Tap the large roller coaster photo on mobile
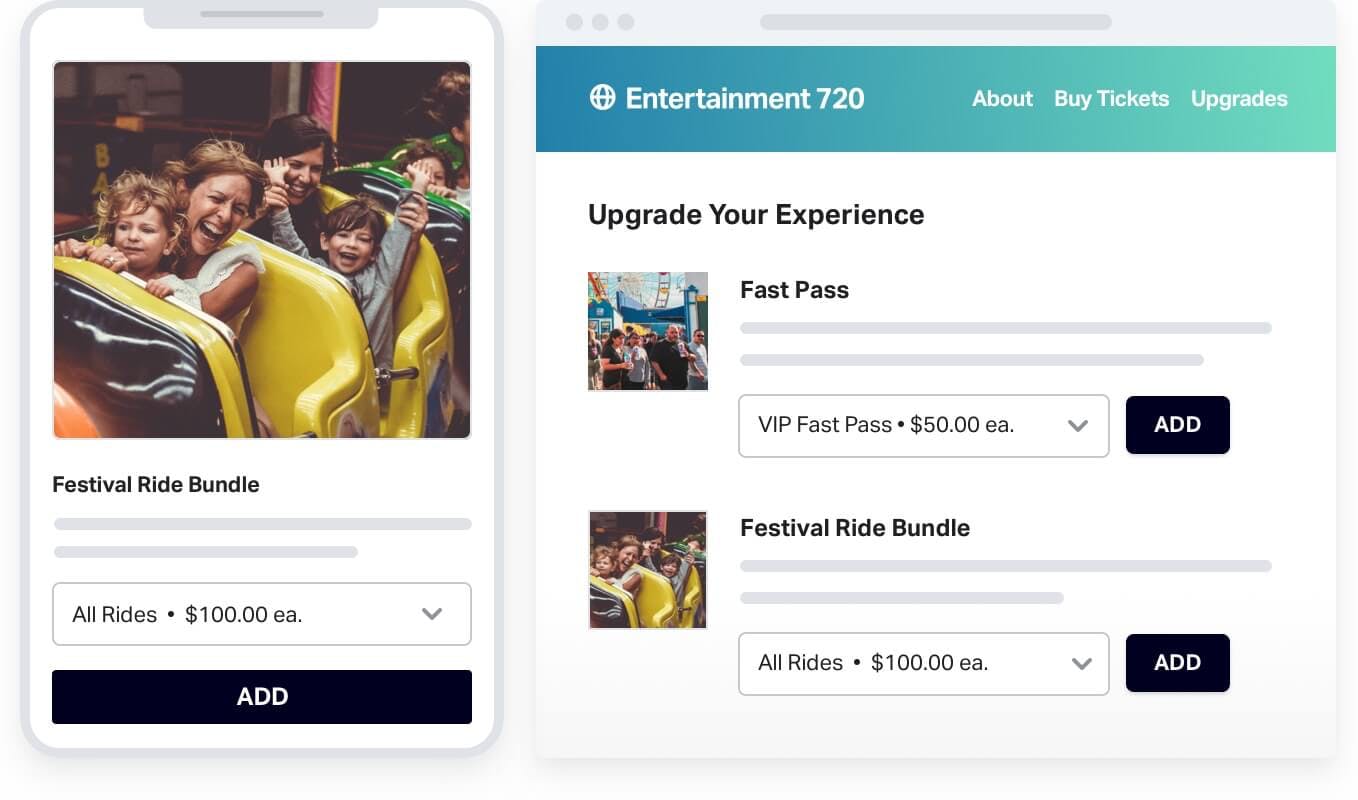 point(262,250)
